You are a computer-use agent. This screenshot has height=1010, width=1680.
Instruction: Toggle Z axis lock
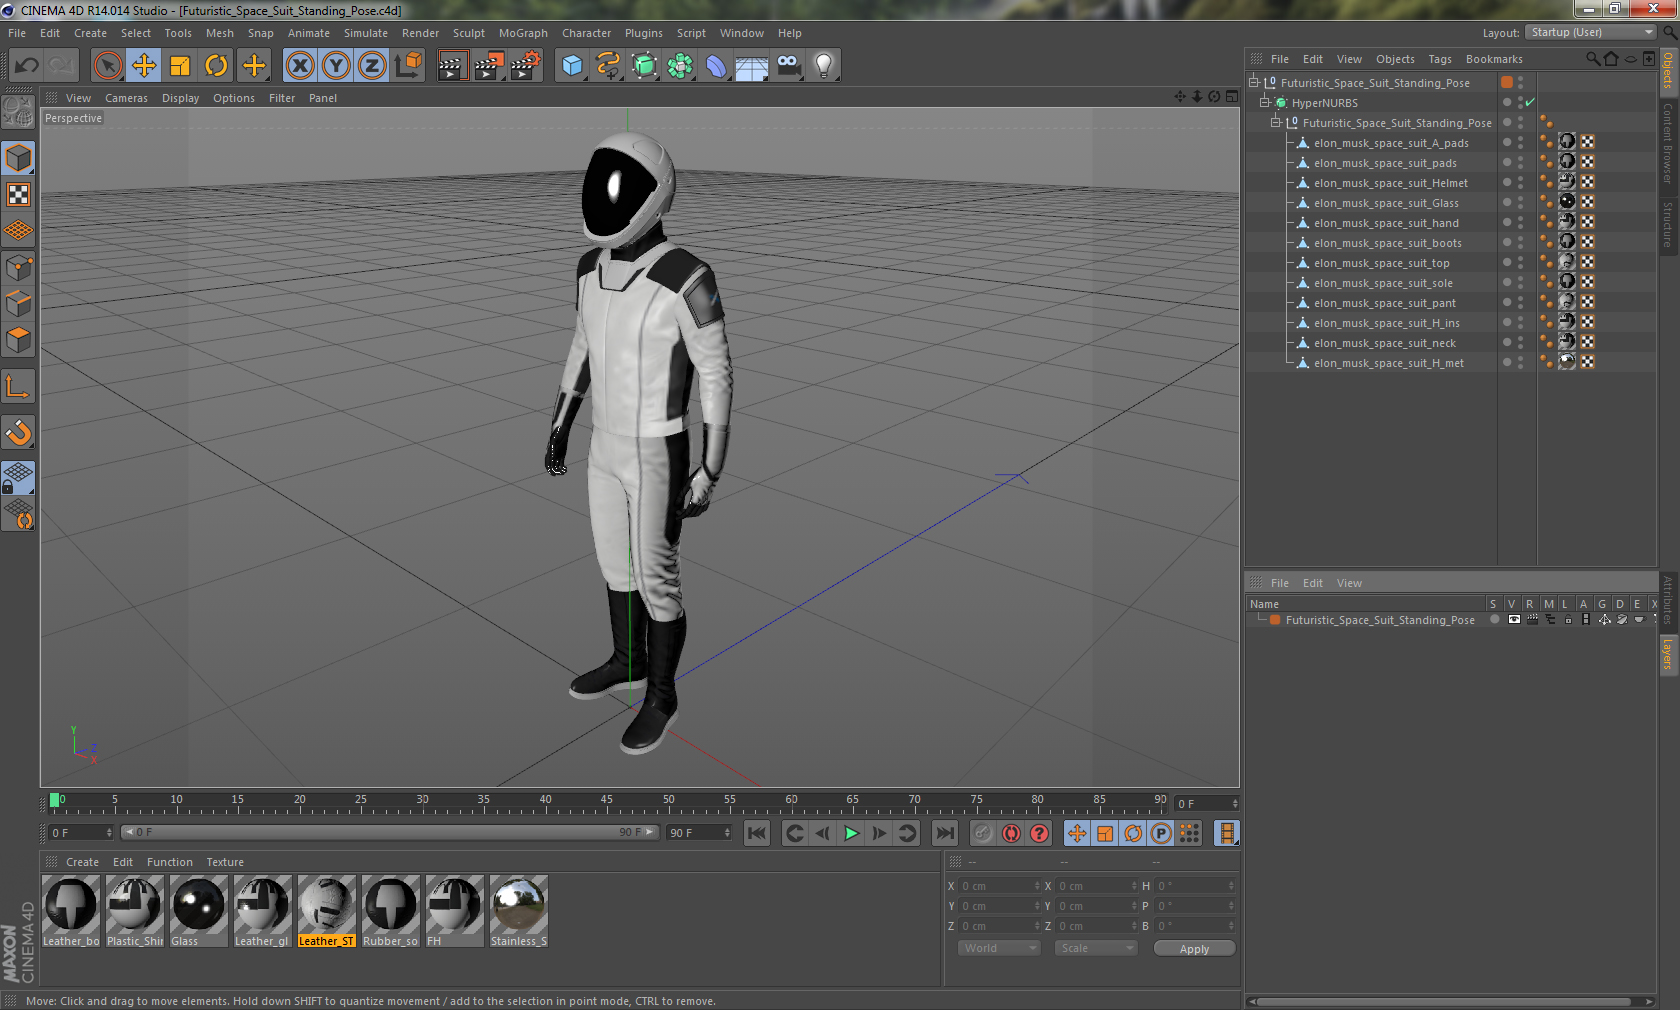pos(372,66)
